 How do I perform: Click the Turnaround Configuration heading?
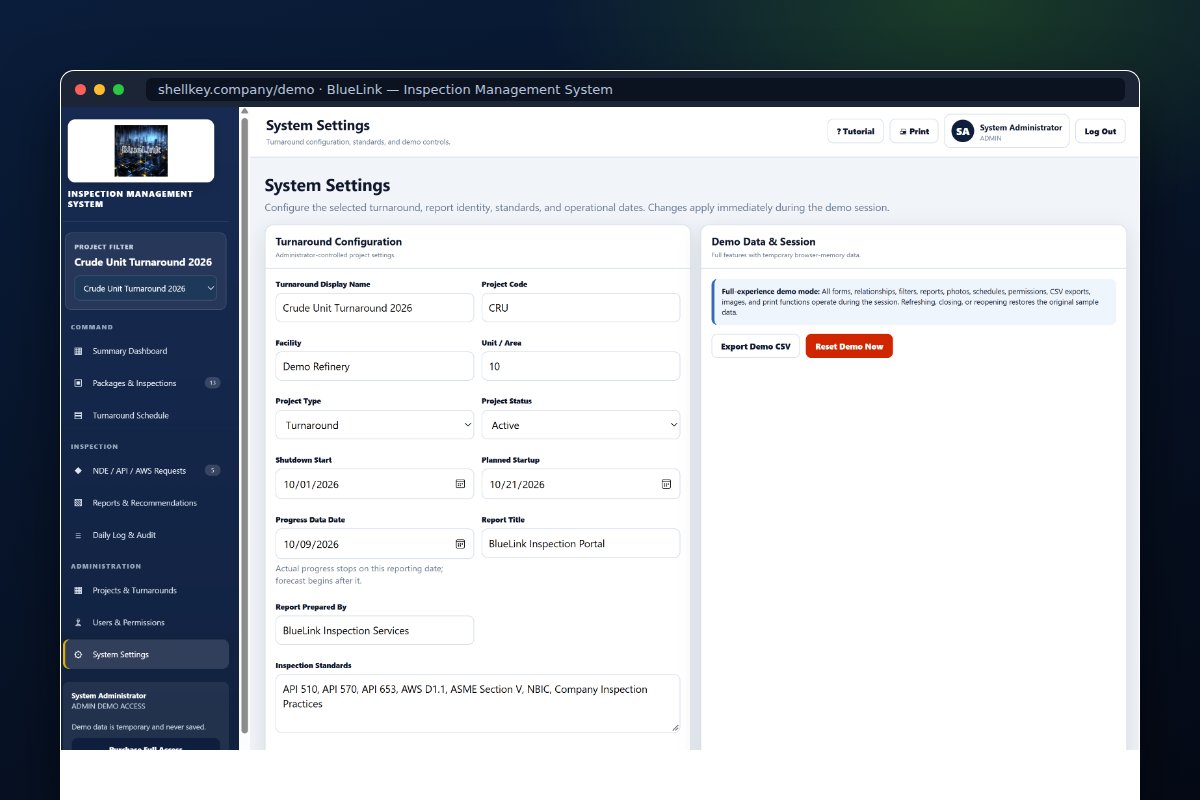(x=339, y=242)
